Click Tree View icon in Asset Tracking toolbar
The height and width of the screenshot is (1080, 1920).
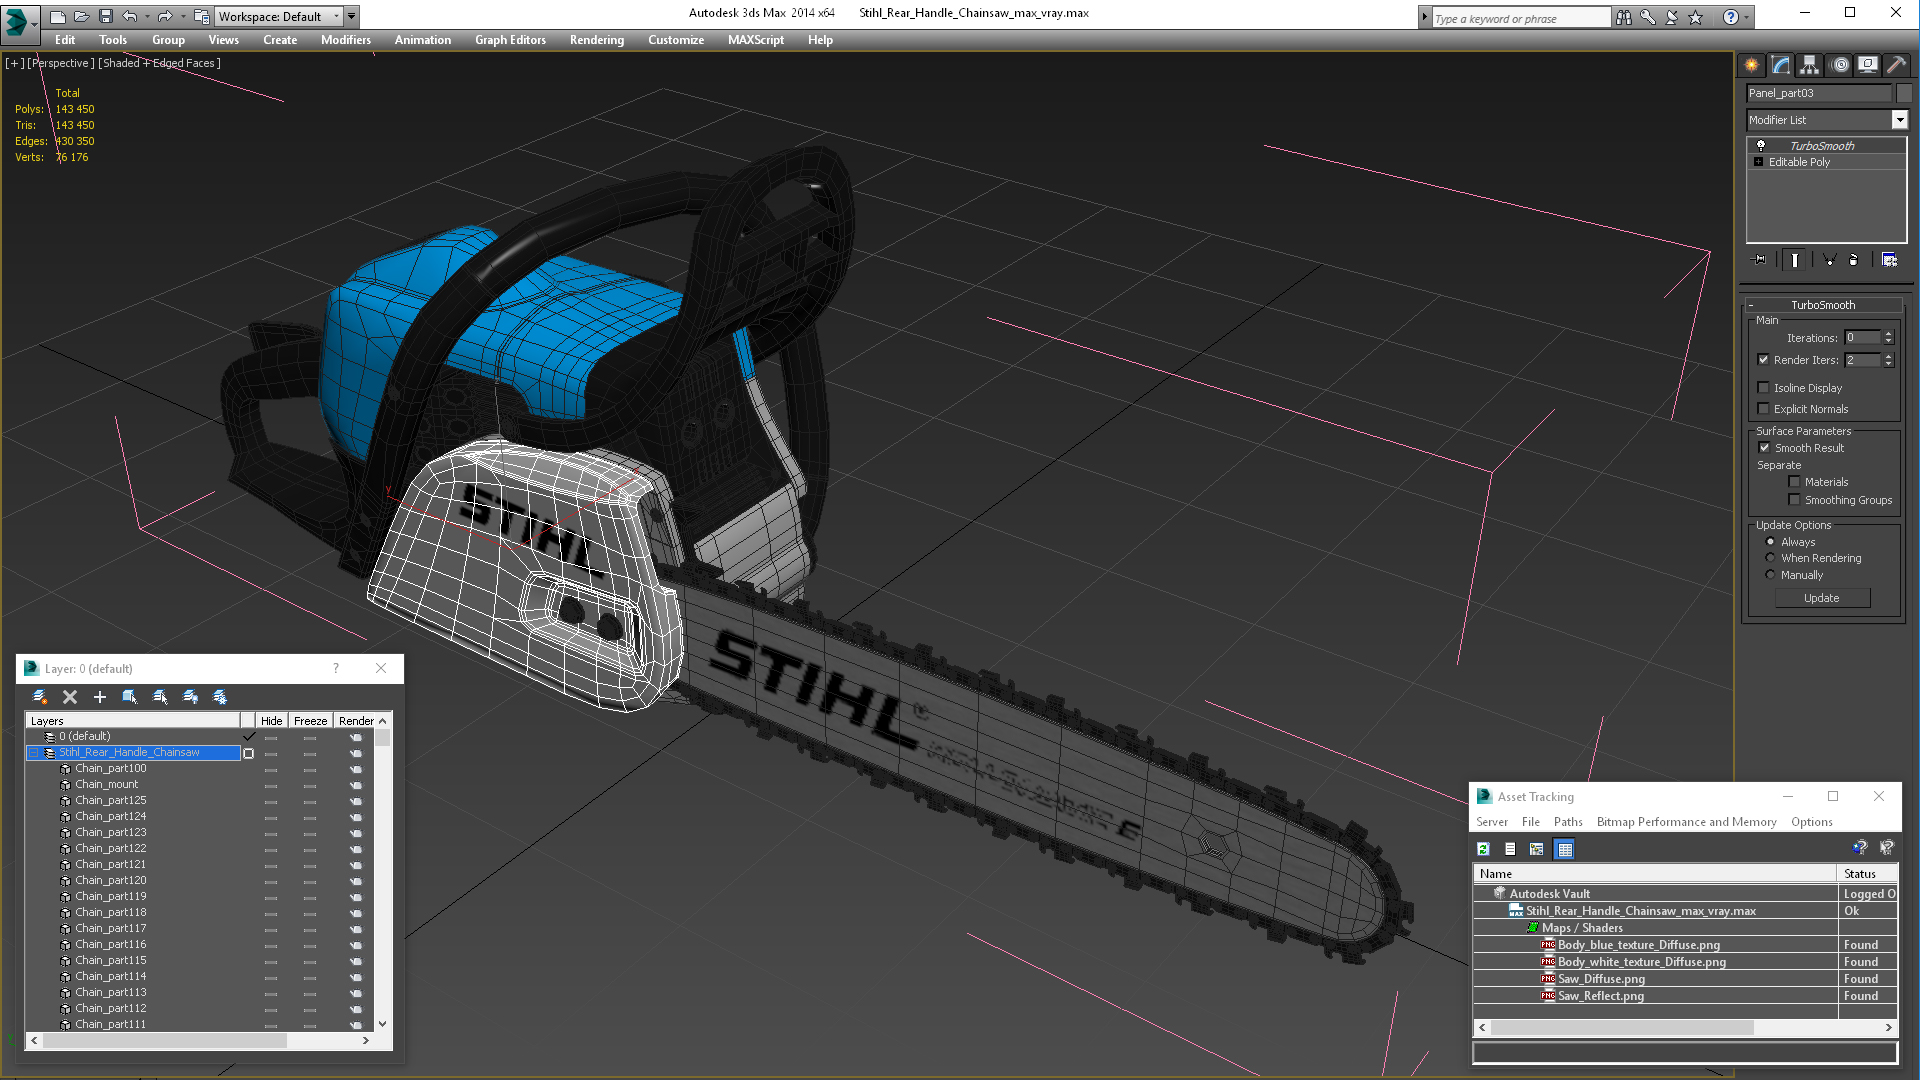pos(1537,849)
